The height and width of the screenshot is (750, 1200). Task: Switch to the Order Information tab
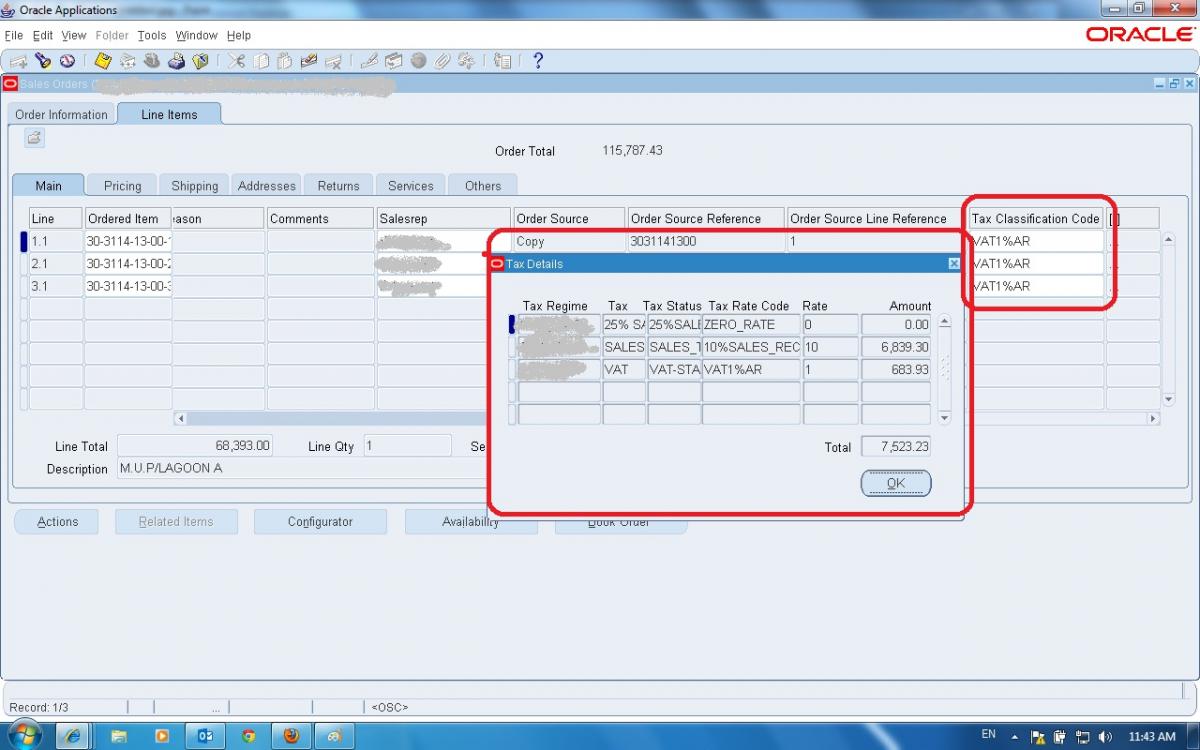point(61,114)
